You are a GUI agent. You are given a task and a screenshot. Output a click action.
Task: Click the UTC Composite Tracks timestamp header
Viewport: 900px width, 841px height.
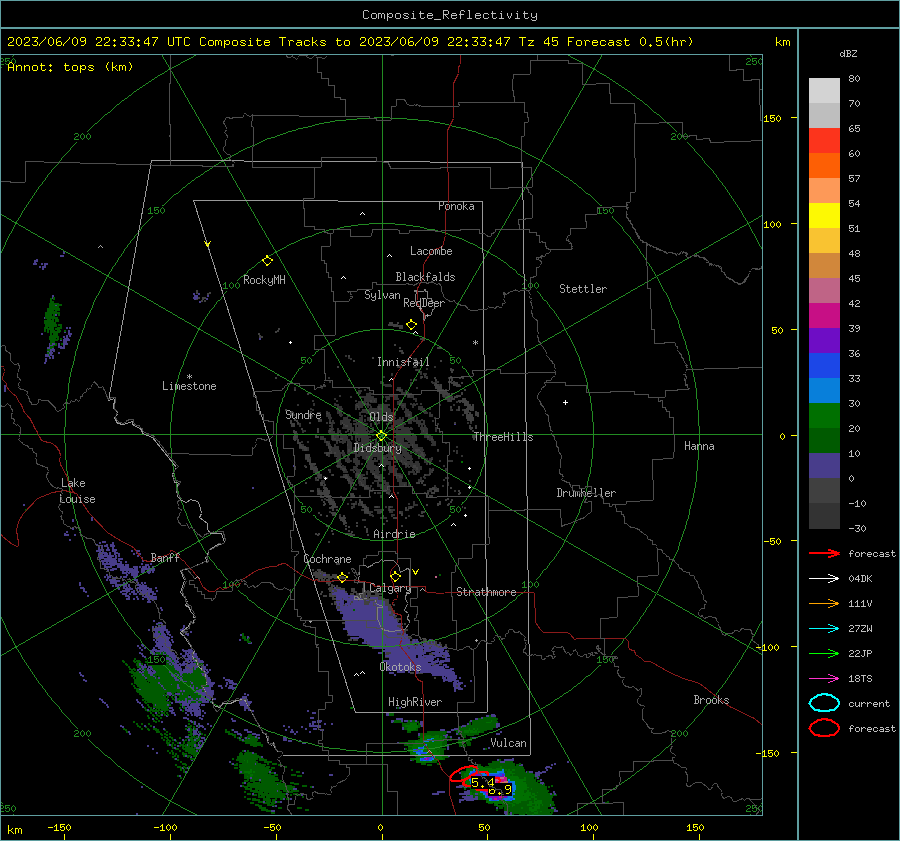coord(350,42)
